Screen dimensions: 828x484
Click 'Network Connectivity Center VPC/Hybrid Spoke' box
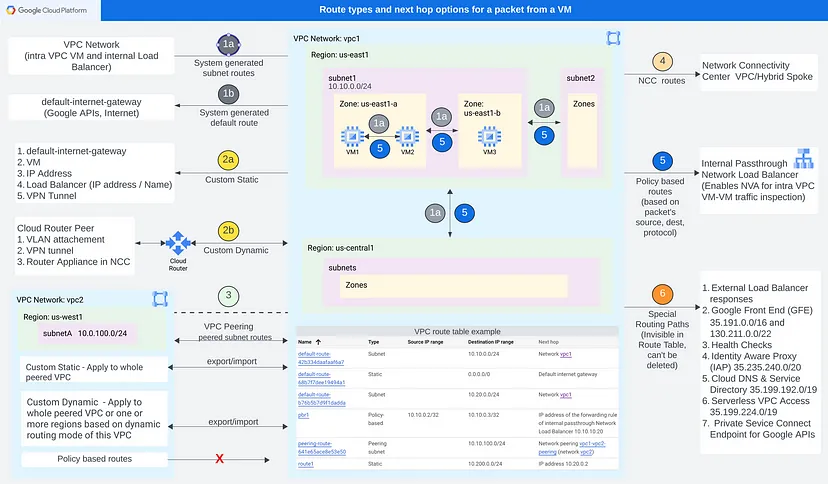(x=759, y=72)
